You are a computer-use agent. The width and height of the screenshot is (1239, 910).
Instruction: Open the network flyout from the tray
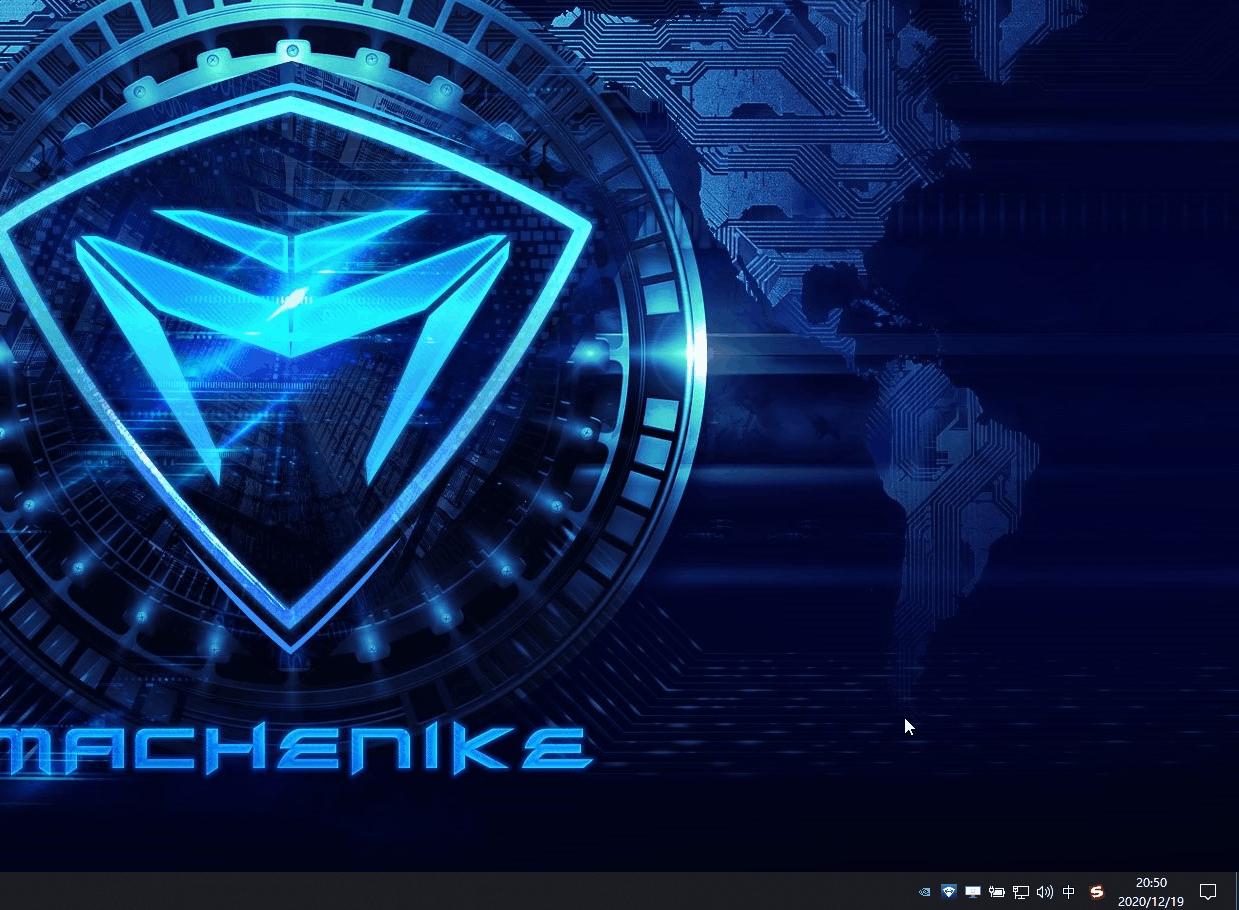1021,891
